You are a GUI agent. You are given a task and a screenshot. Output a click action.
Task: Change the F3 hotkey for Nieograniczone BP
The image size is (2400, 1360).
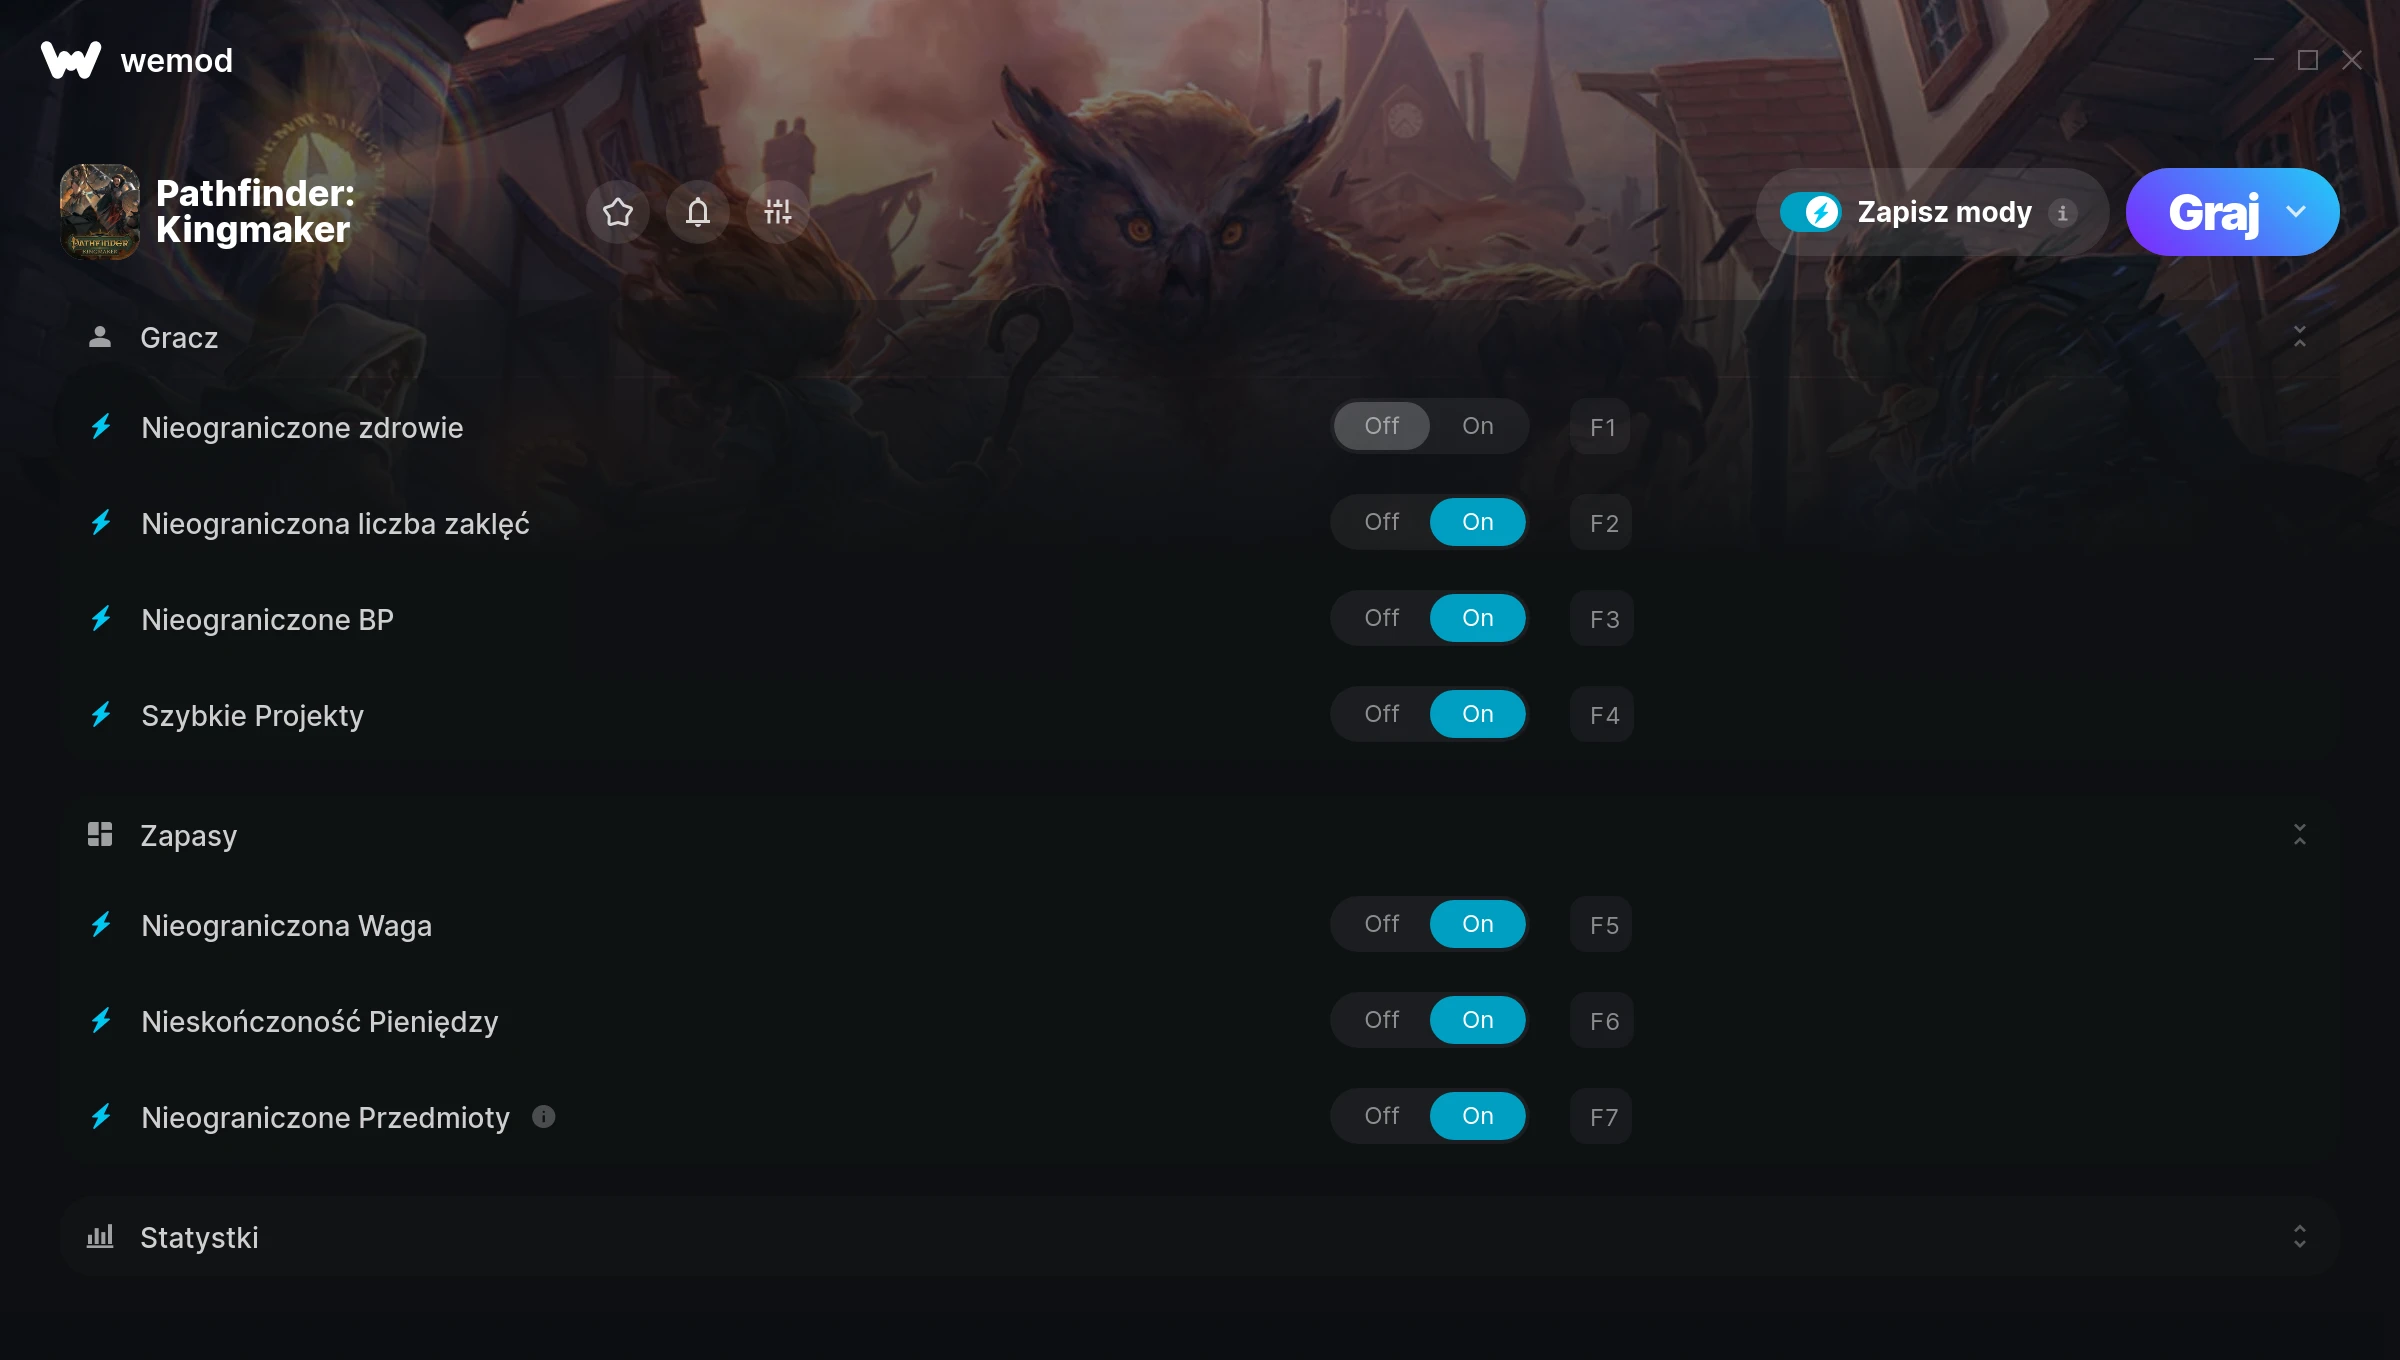click(1603, 619)
